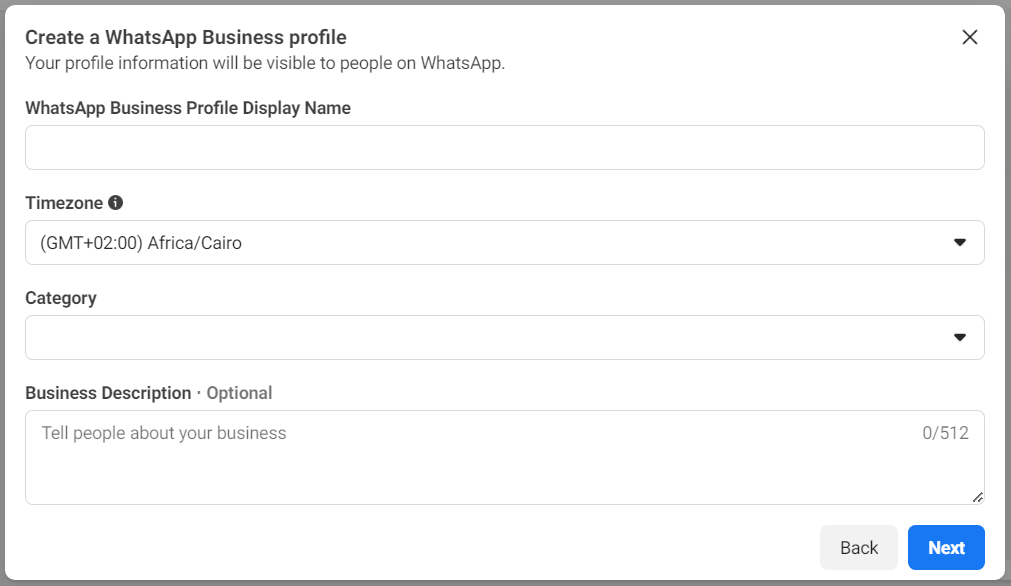The width and height of the screenshot is (1011, 586).
Task: Click the 'WhatsApp Business Profile Display Name' label
Action: tap(188, 108)
